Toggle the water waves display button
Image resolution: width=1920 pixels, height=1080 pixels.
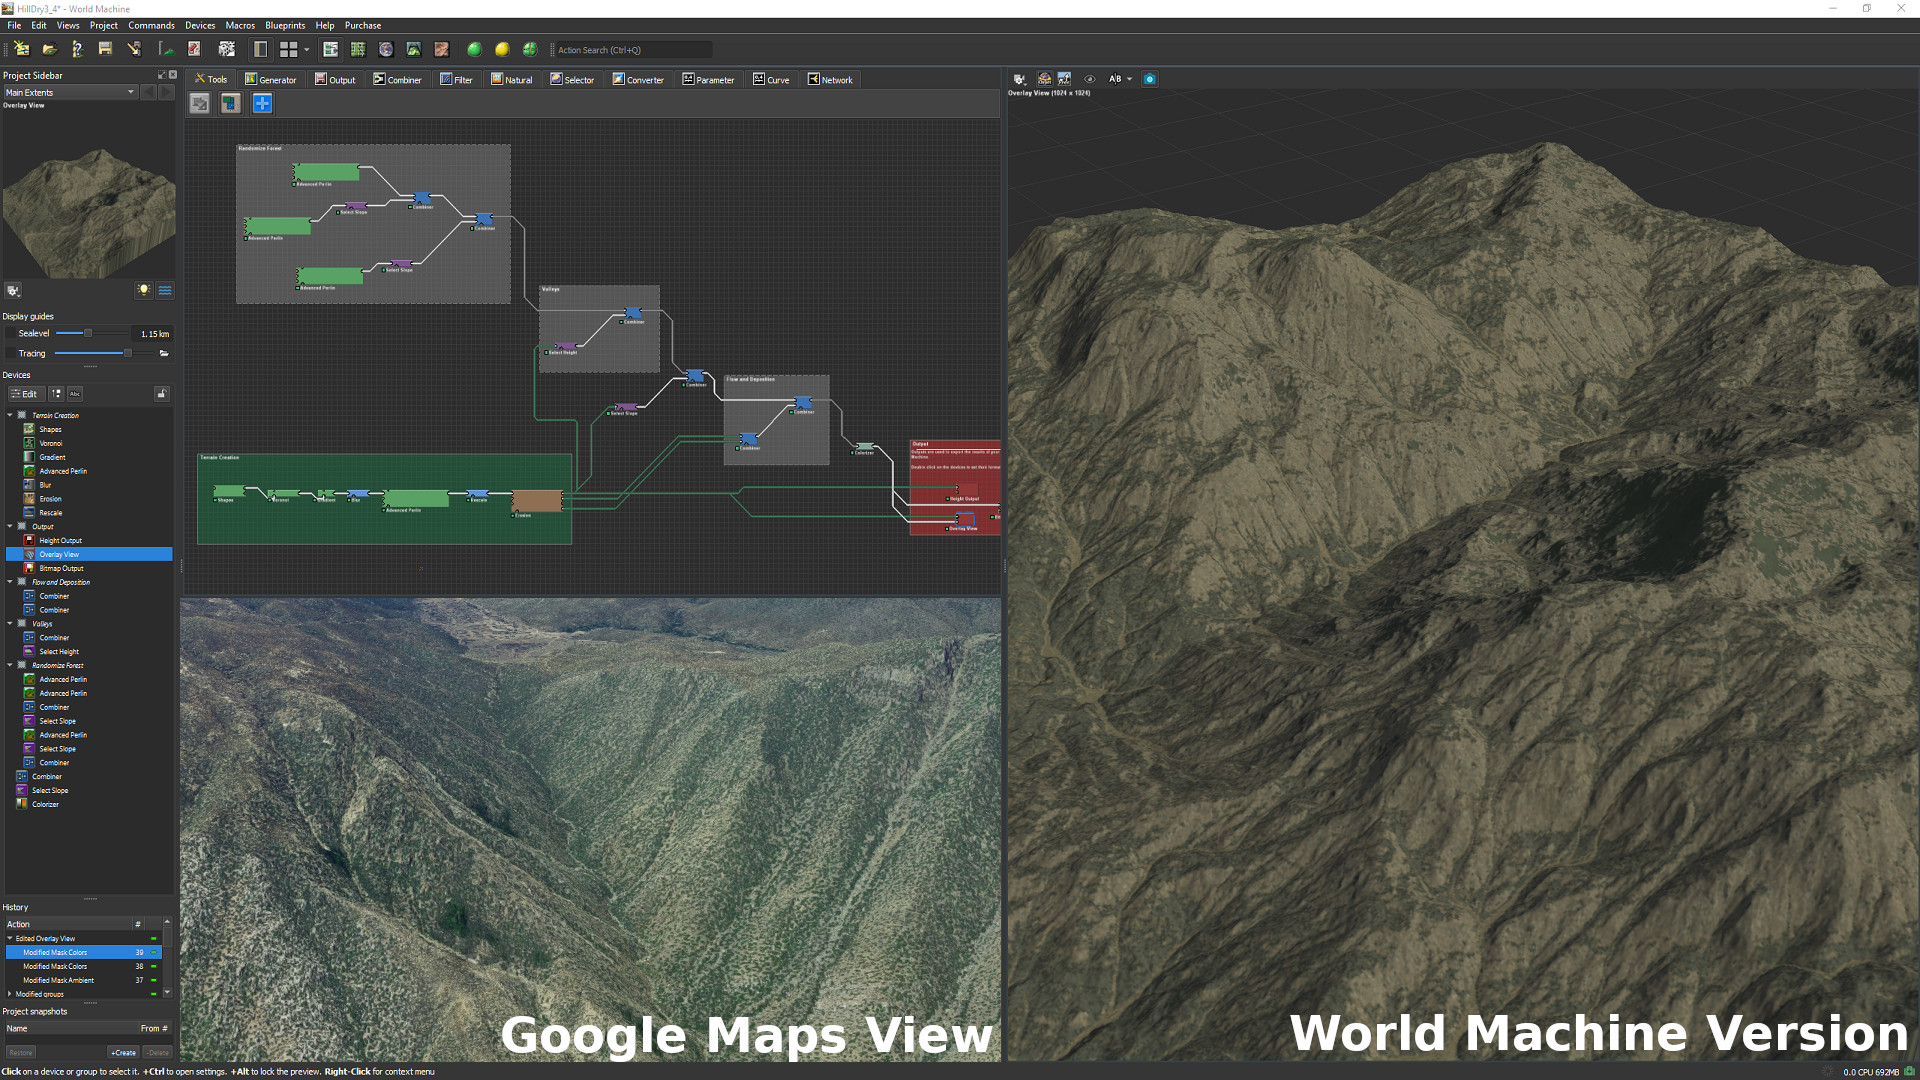165,290
